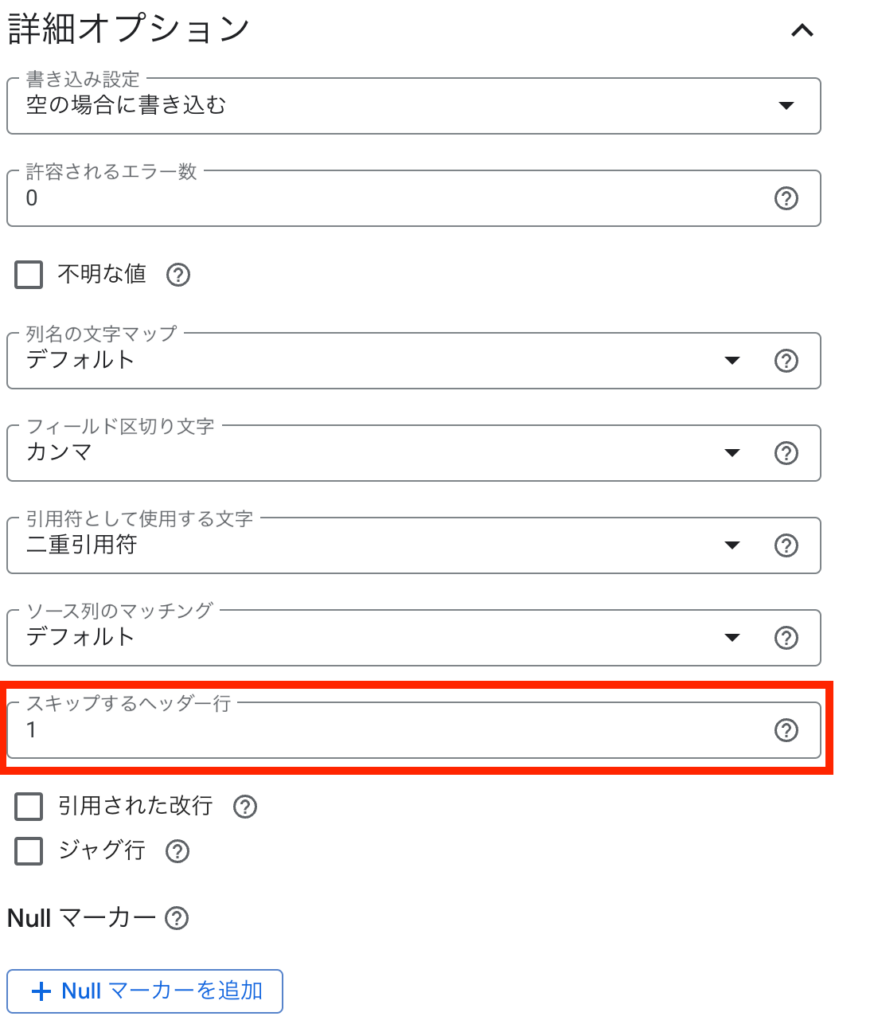Show help for スキップするヘッダー行

786,731
